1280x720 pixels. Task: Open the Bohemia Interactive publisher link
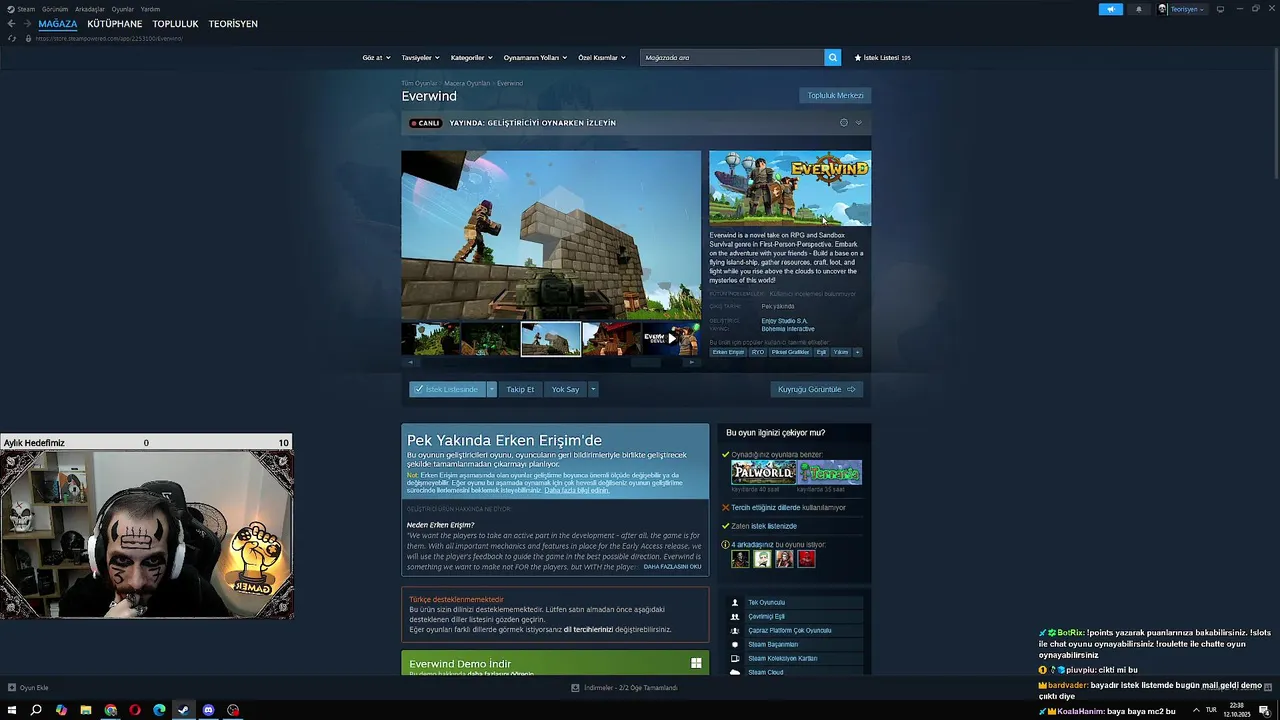pos(788,329)
